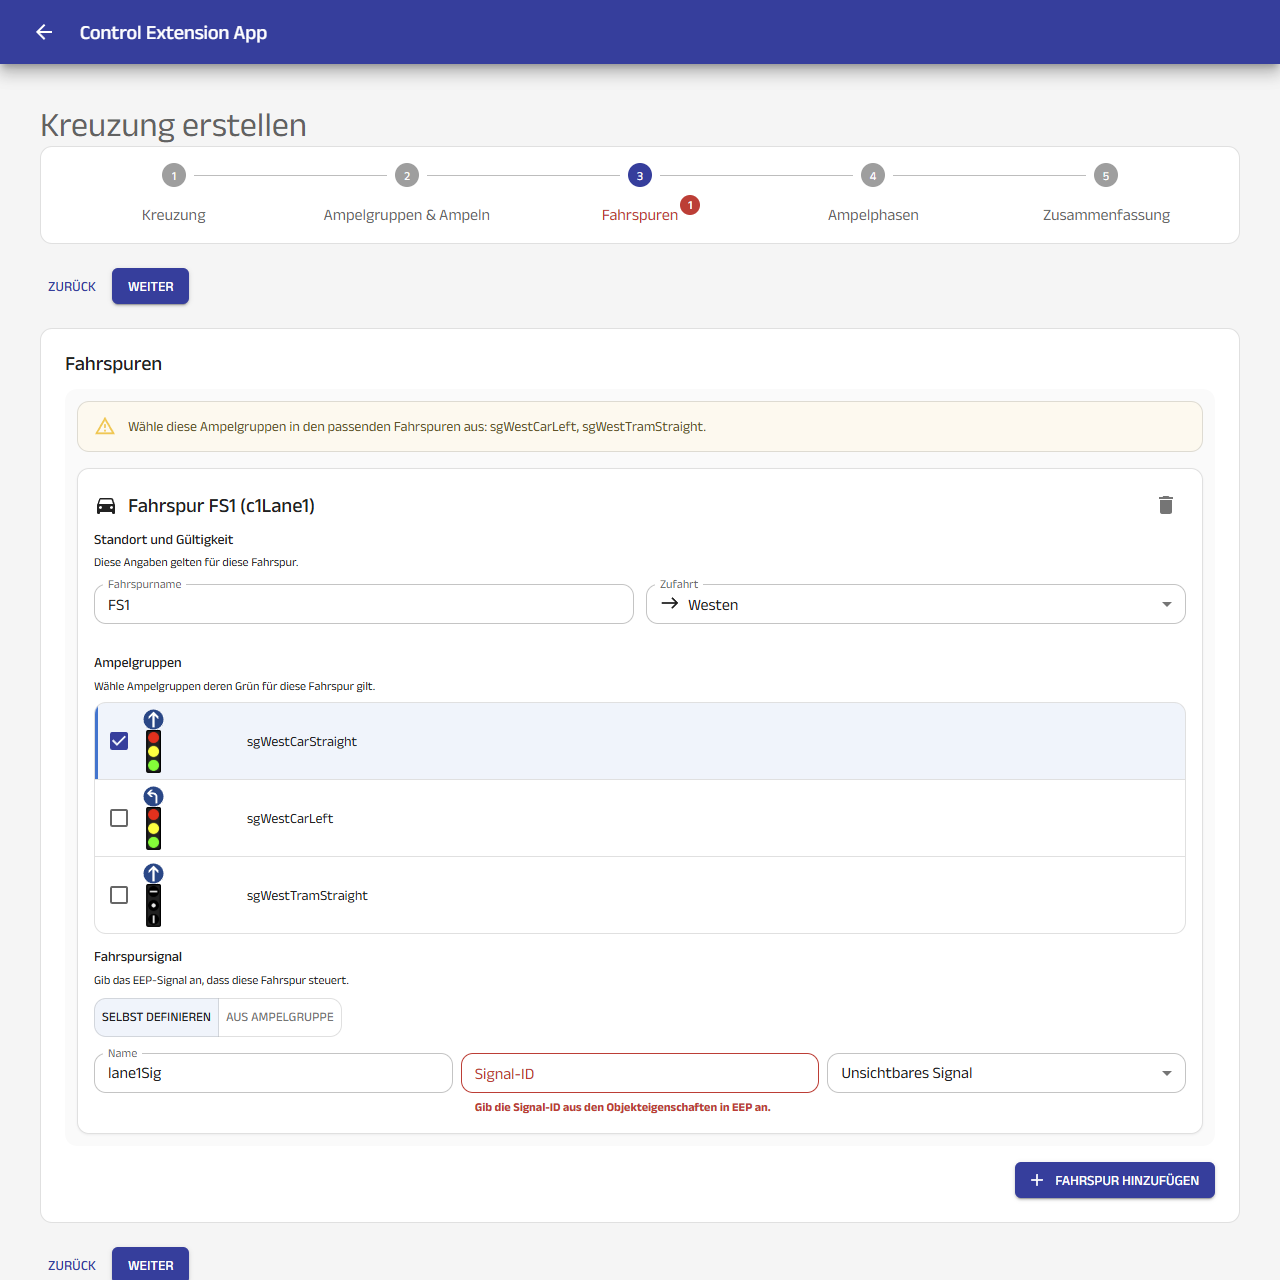Click the sgWestCarStraight row label
Viewport: 1280px width, 1280px height.
tap(302, 741)
